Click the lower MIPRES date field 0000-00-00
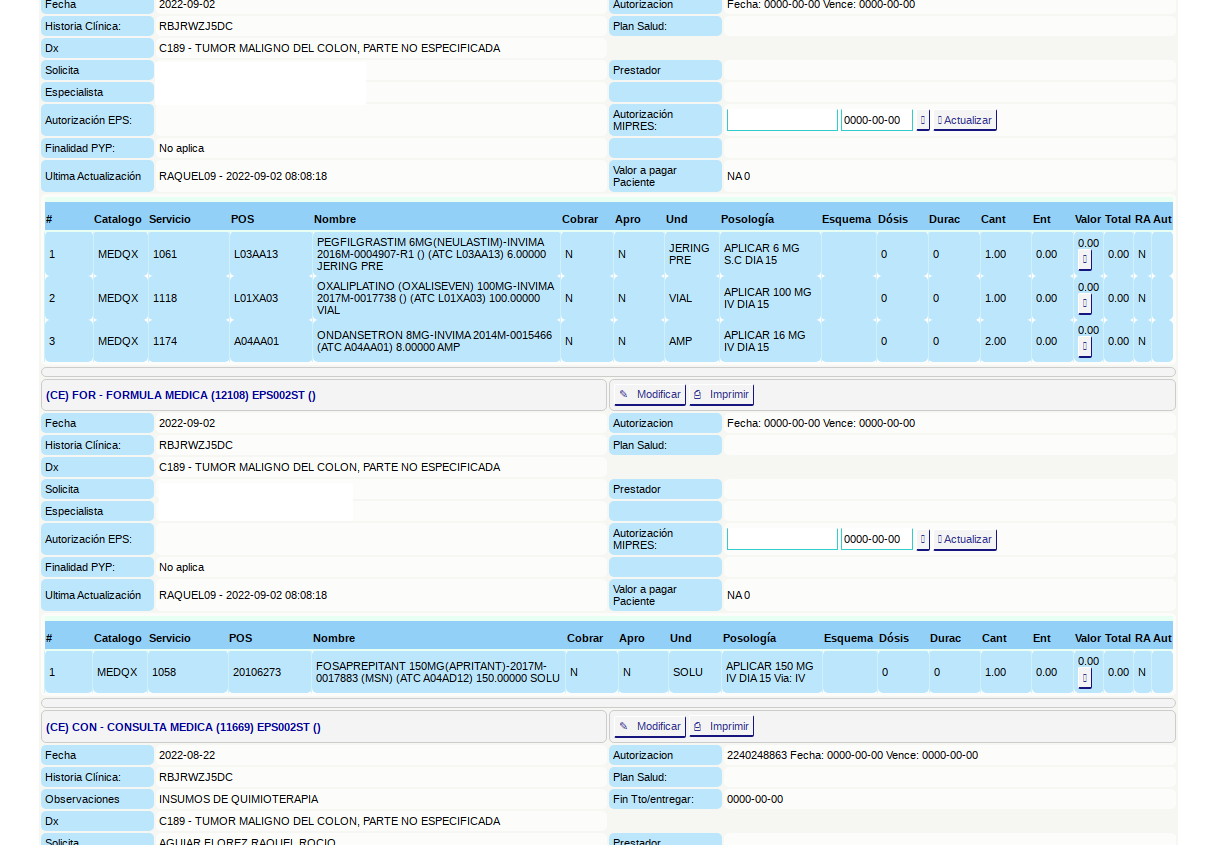 point(877,539)
